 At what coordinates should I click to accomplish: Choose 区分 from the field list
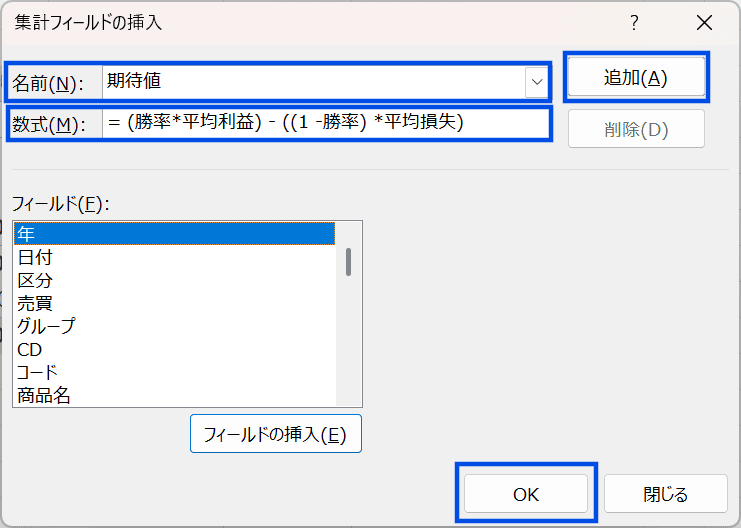point(174,280)
